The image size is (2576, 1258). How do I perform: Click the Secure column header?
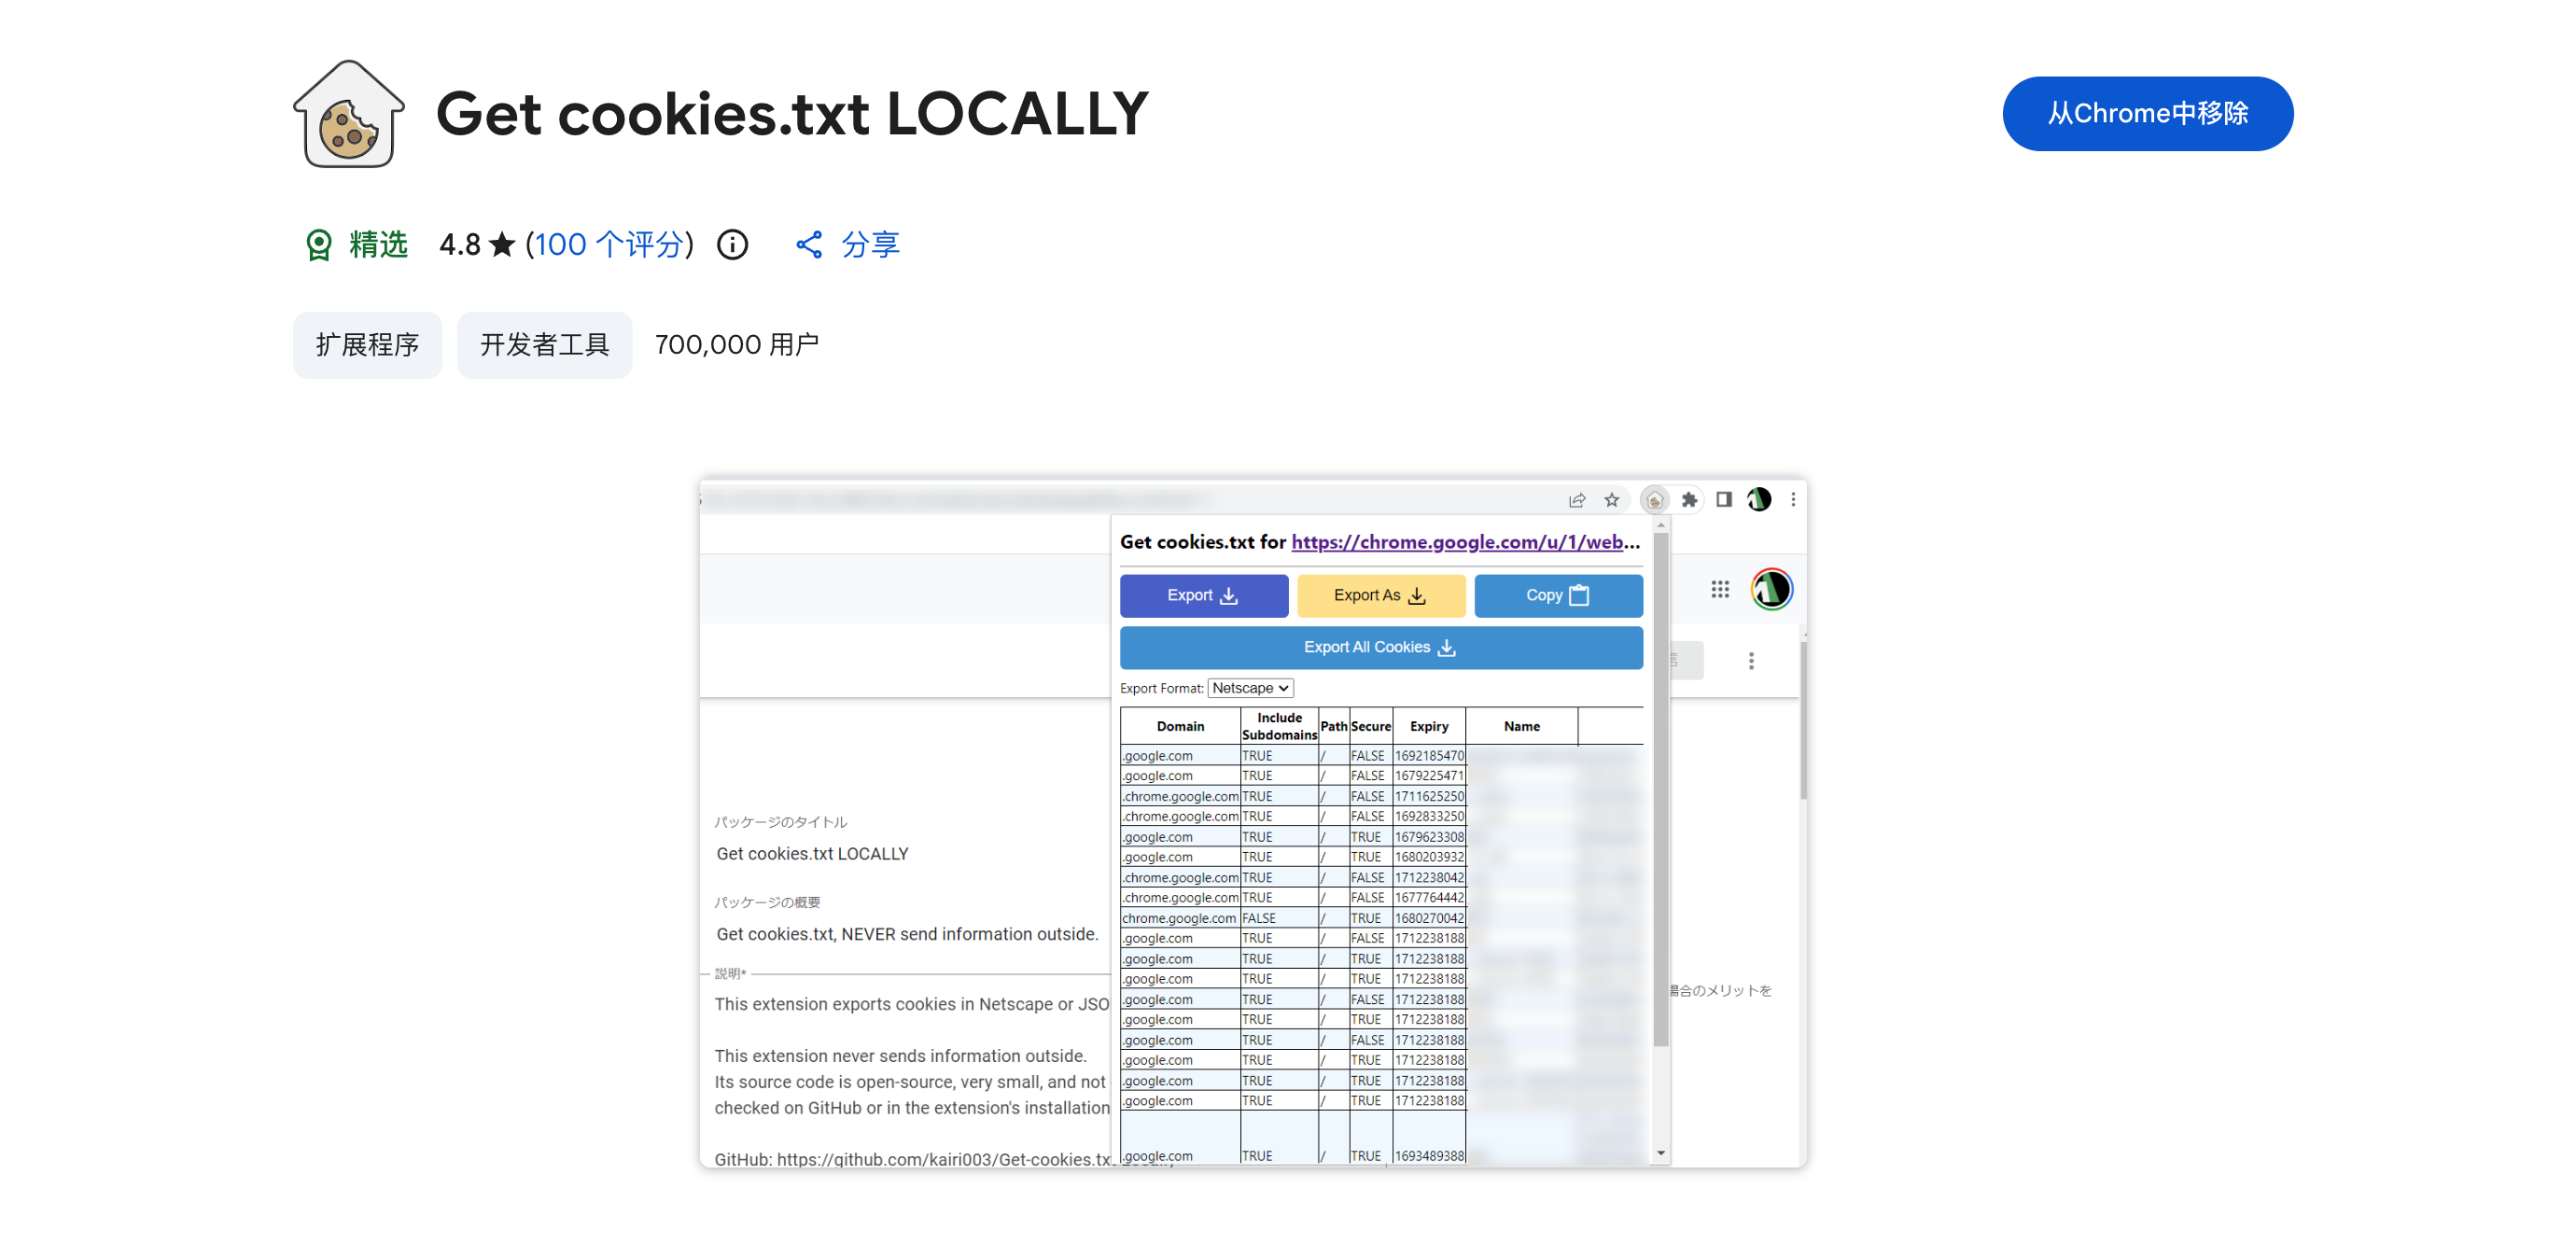click(x=1371, y=727)
